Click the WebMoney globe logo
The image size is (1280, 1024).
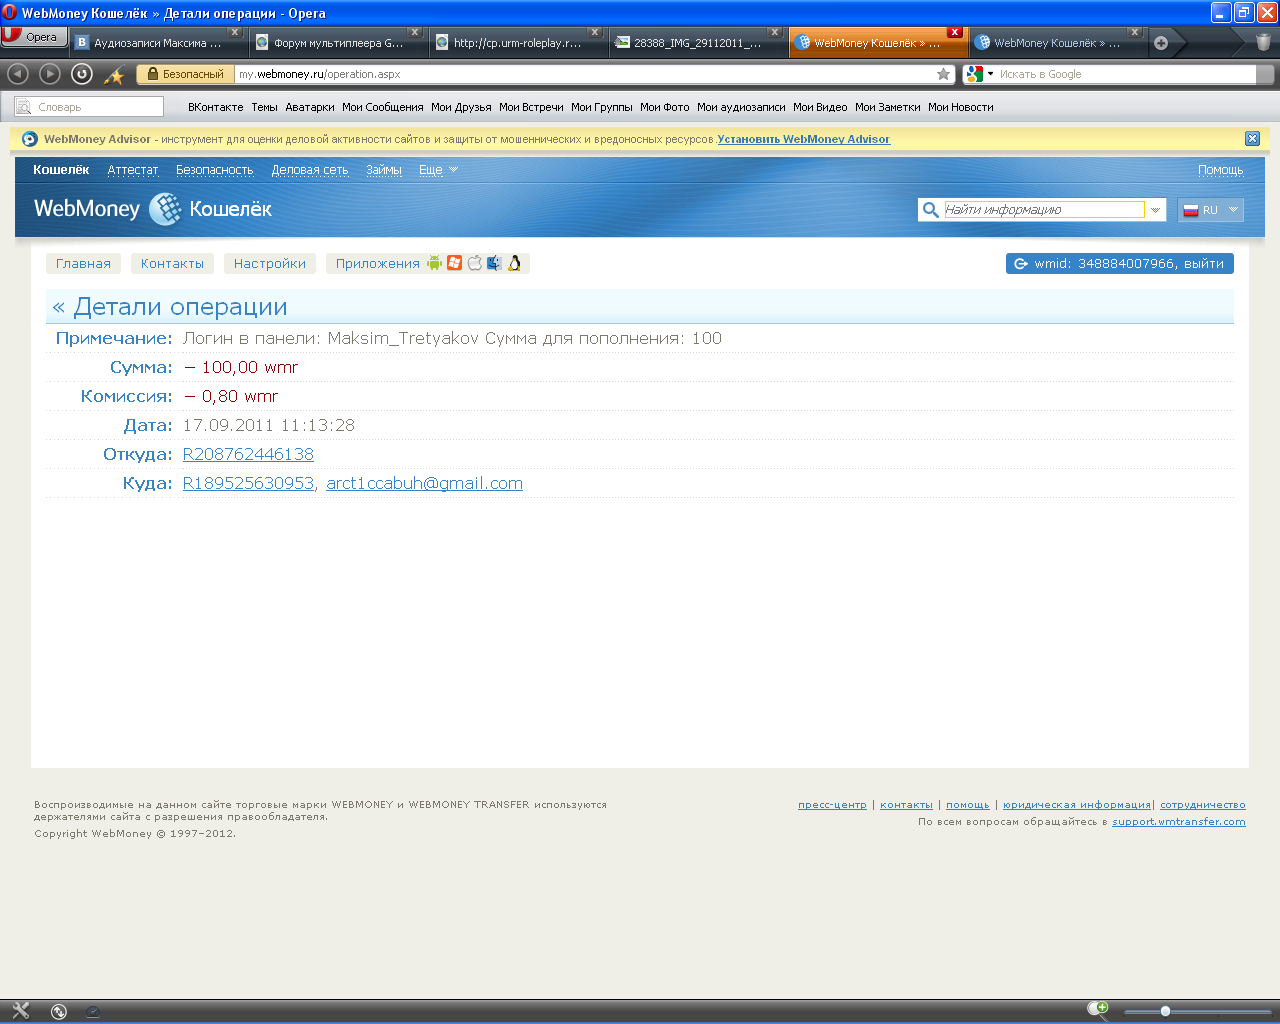click(165, 209)
